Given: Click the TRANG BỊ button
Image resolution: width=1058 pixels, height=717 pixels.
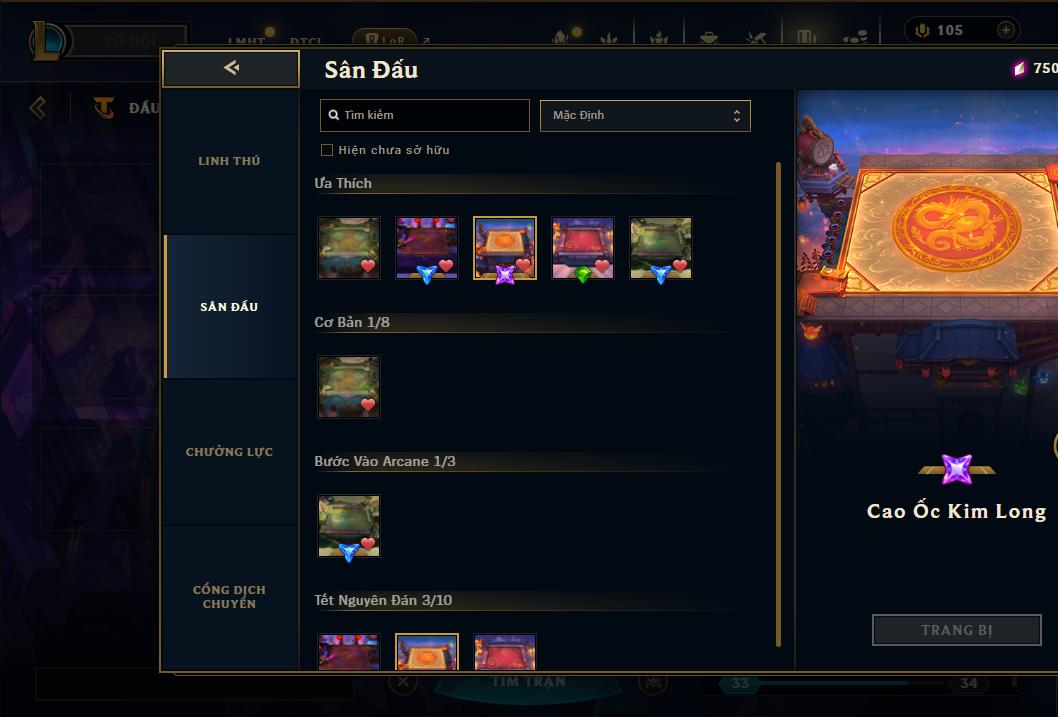Looking at the screenshot, I should pyautogui.click(x=957, y=630).
